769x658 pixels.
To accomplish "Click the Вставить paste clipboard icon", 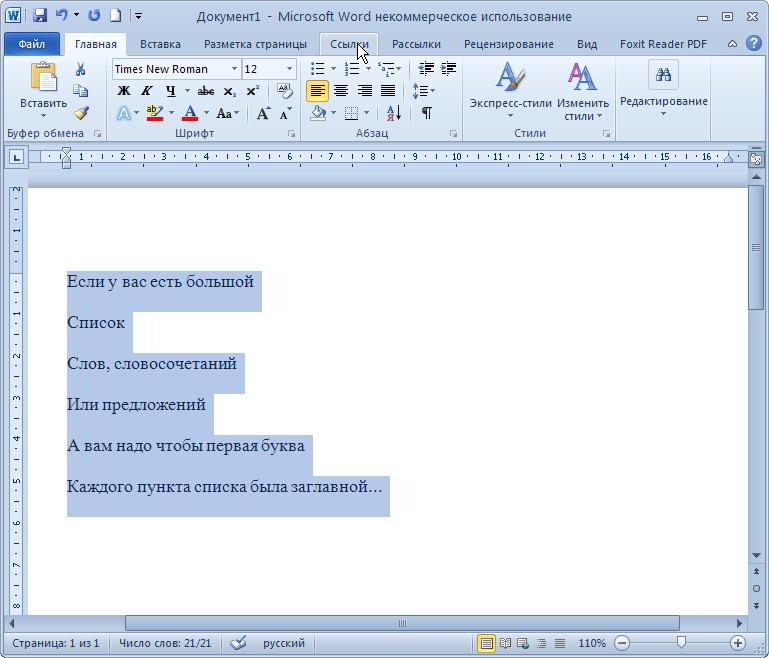I will [x=43, y=76].
